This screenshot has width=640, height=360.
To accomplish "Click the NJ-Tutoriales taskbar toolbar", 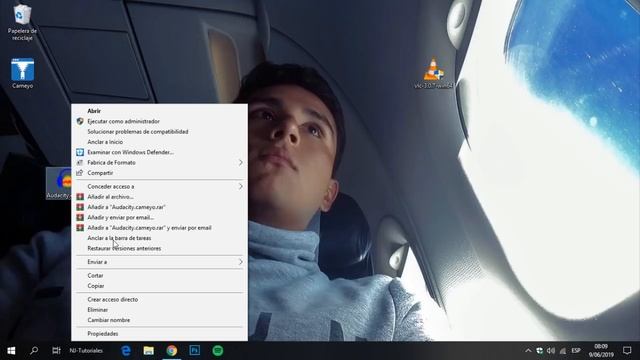I will coord(86,351).
